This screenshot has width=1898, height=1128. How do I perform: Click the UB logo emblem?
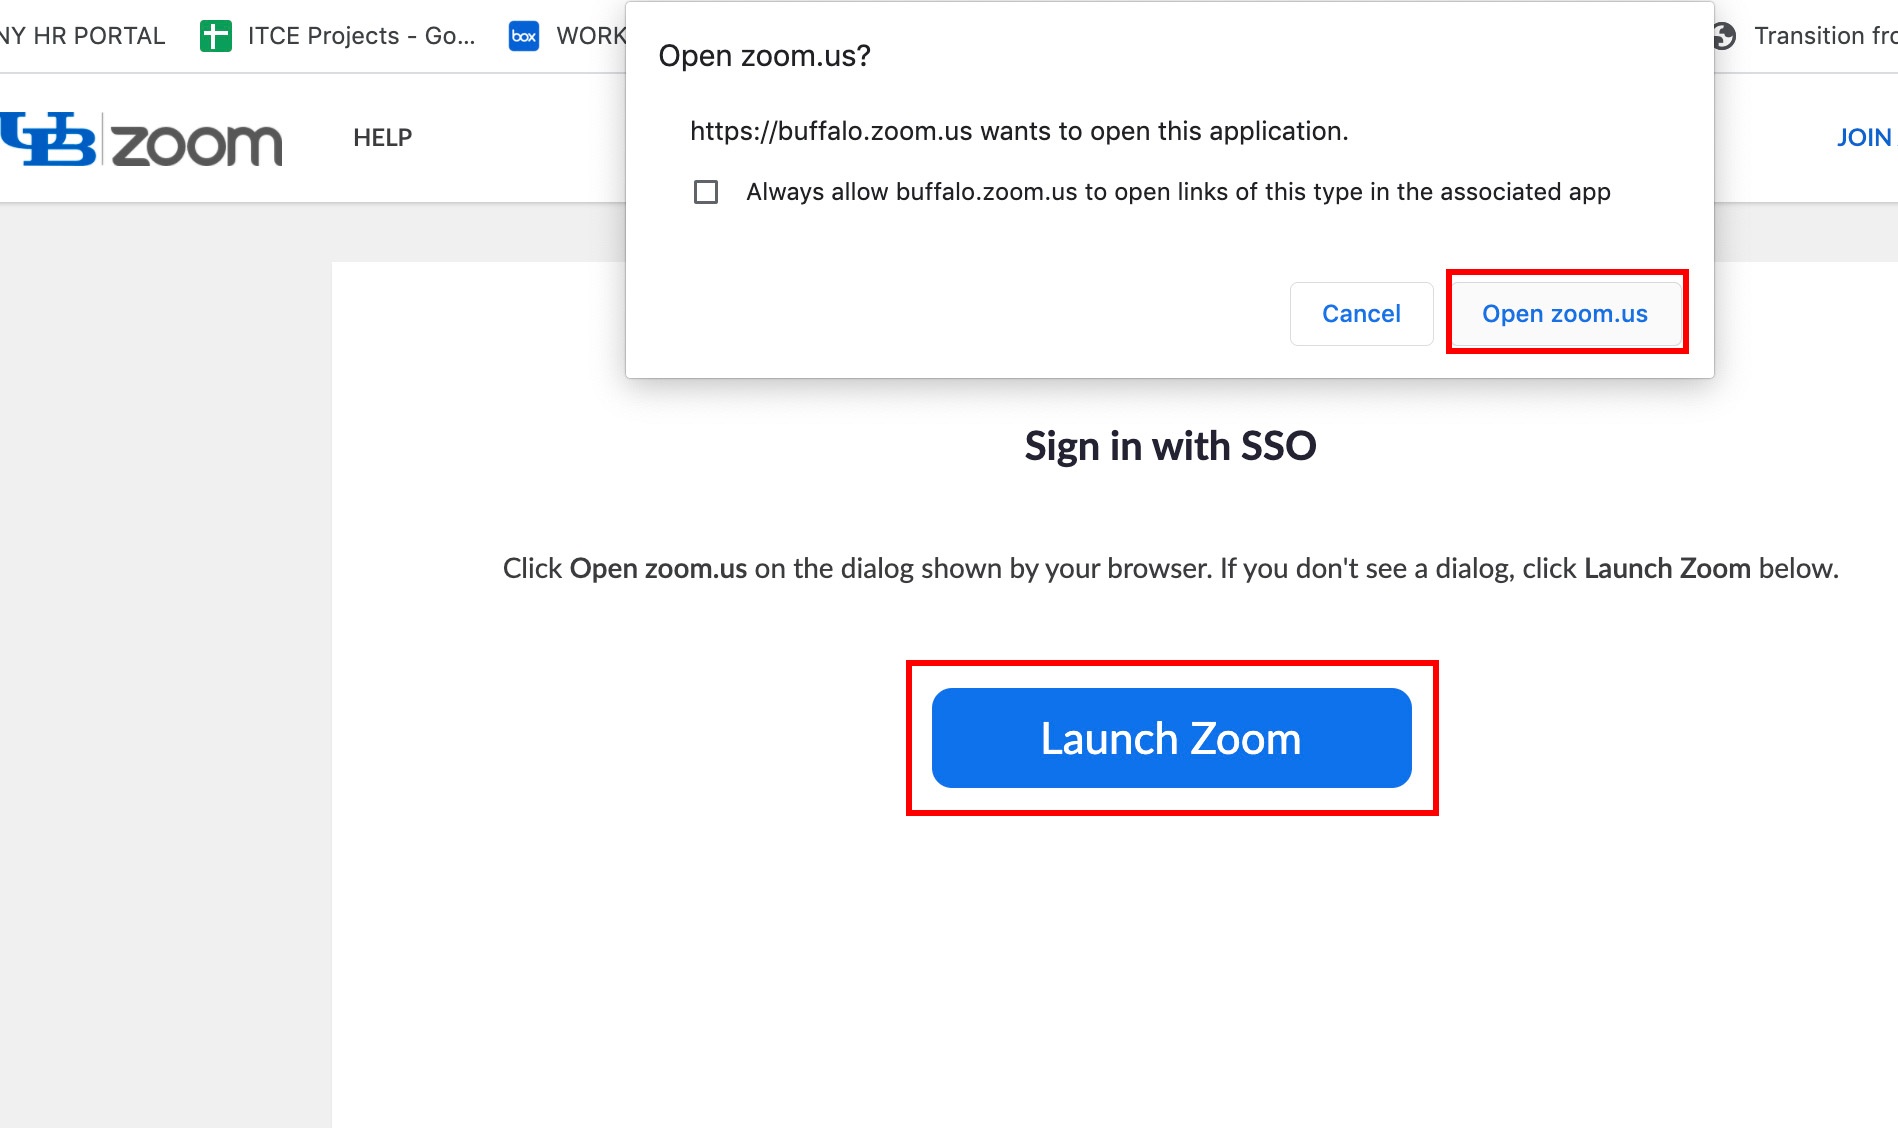(x=48, y=139)
